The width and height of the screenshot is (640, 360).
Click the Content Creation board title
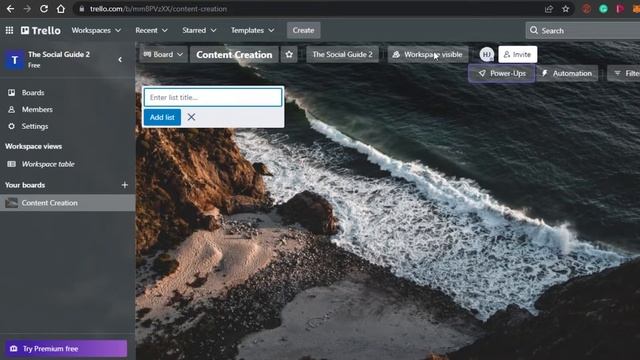234,55
